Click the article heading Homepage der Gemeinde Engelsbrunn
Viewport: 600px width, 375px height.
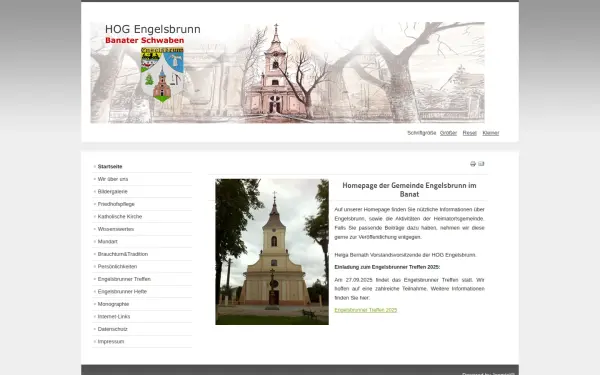(409, 189)
